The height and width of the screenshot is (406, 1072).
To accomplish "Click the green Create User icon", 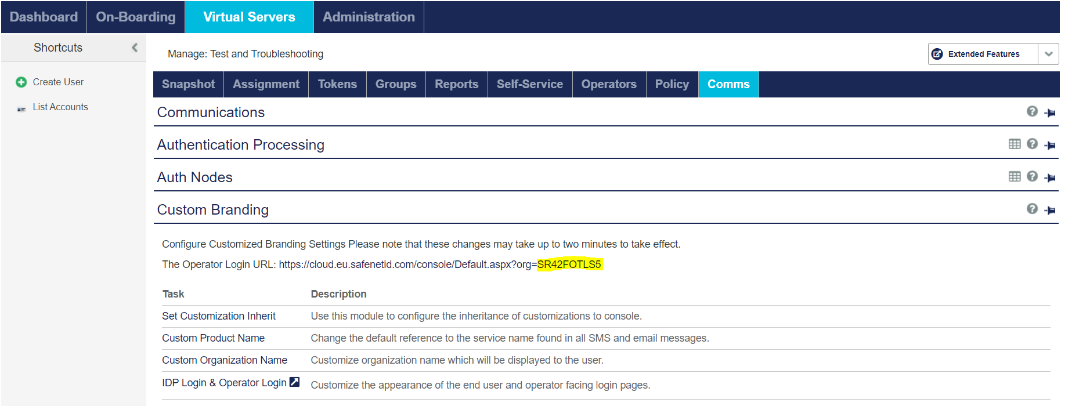I will [x=21, y=82].
